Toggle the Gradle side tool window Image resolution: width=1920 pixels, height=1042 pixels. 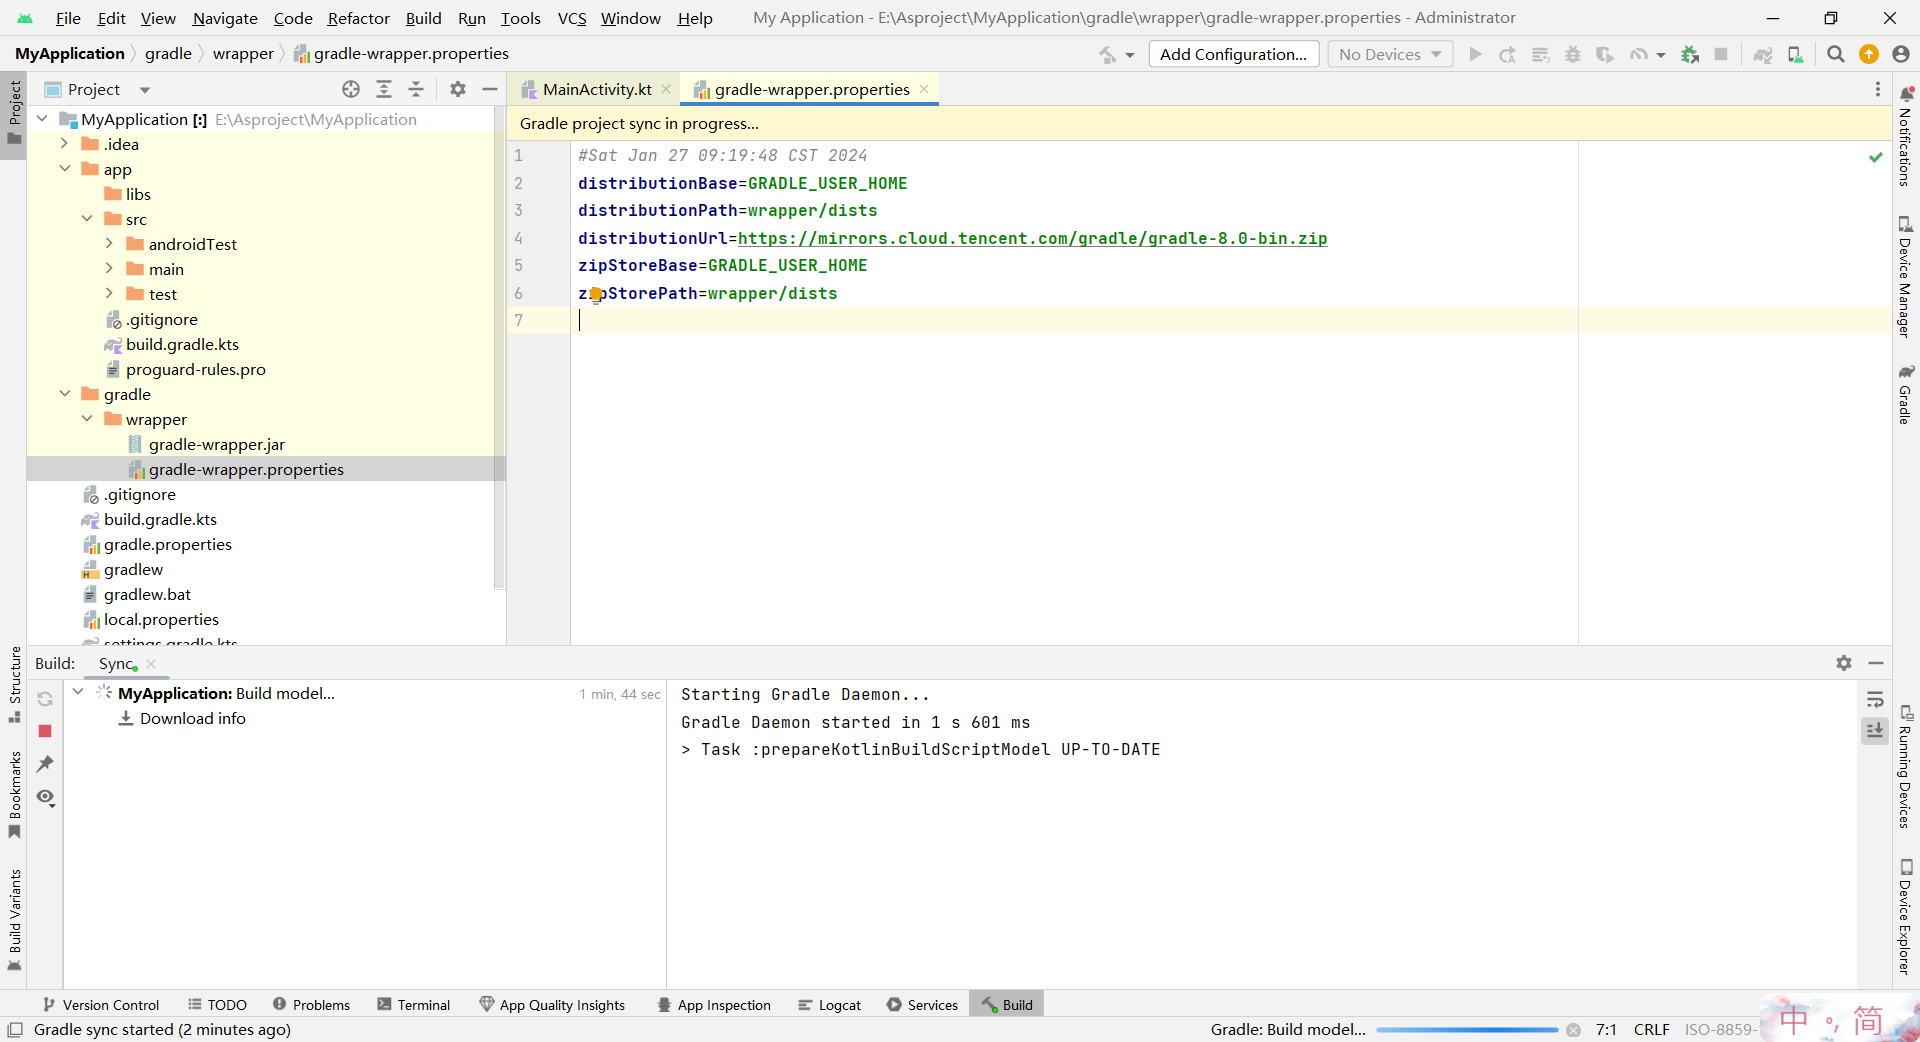[1905, 395]
